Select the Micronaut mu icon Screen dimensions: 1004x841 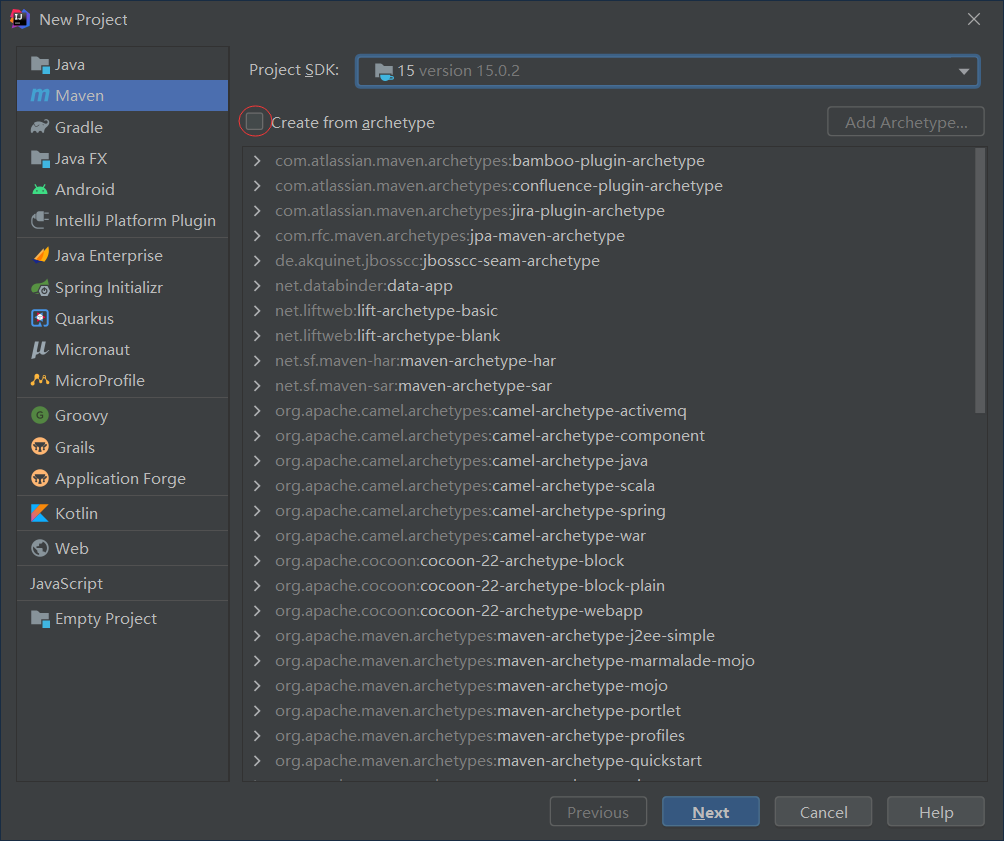[40, 349]
